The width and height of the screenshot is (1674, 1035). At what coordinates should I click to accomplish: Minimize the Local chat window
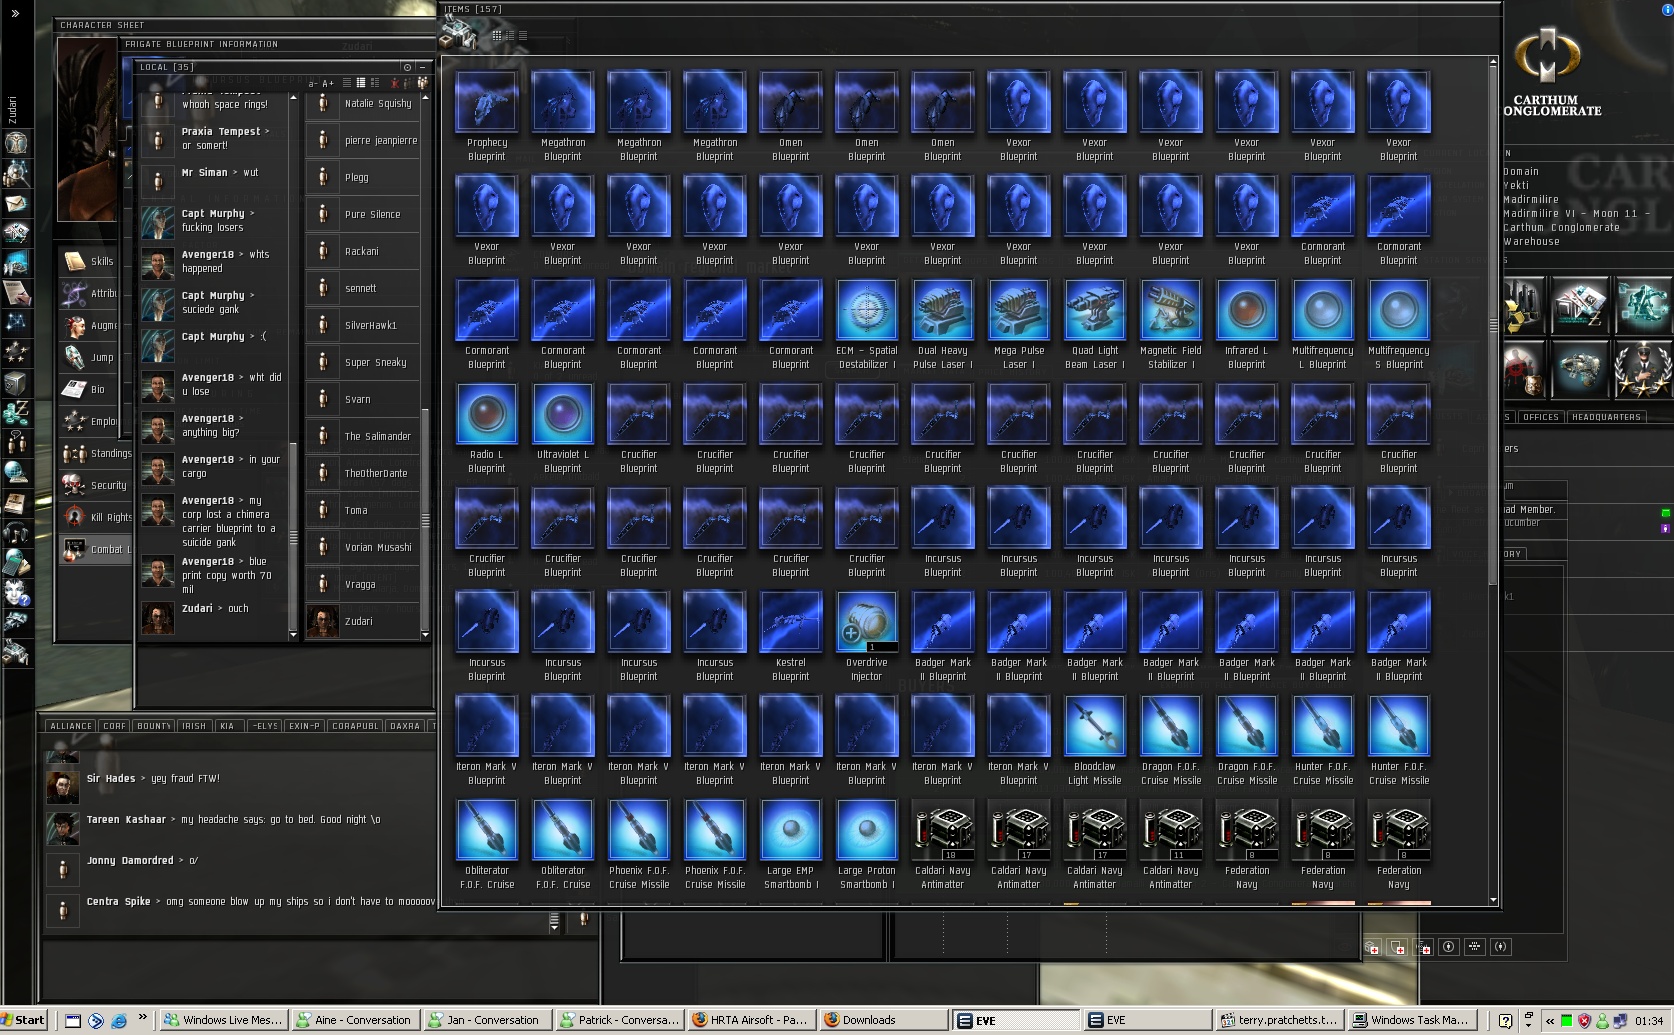(x=423, y=67)
